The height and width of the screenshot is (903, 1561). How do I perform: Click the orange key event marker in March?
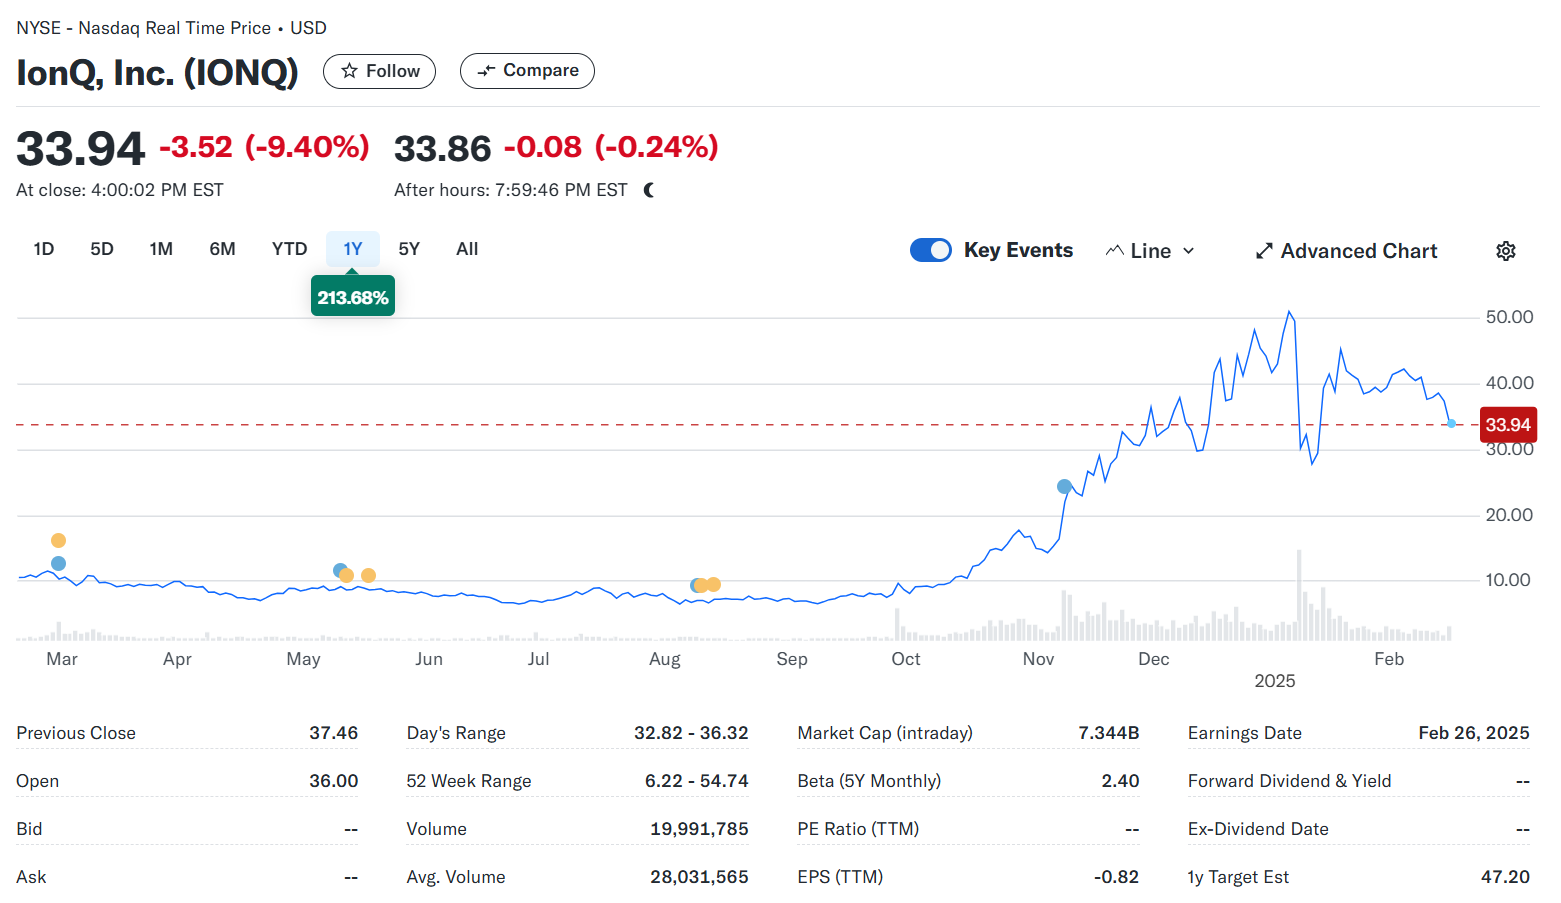(x=58, y=541)
